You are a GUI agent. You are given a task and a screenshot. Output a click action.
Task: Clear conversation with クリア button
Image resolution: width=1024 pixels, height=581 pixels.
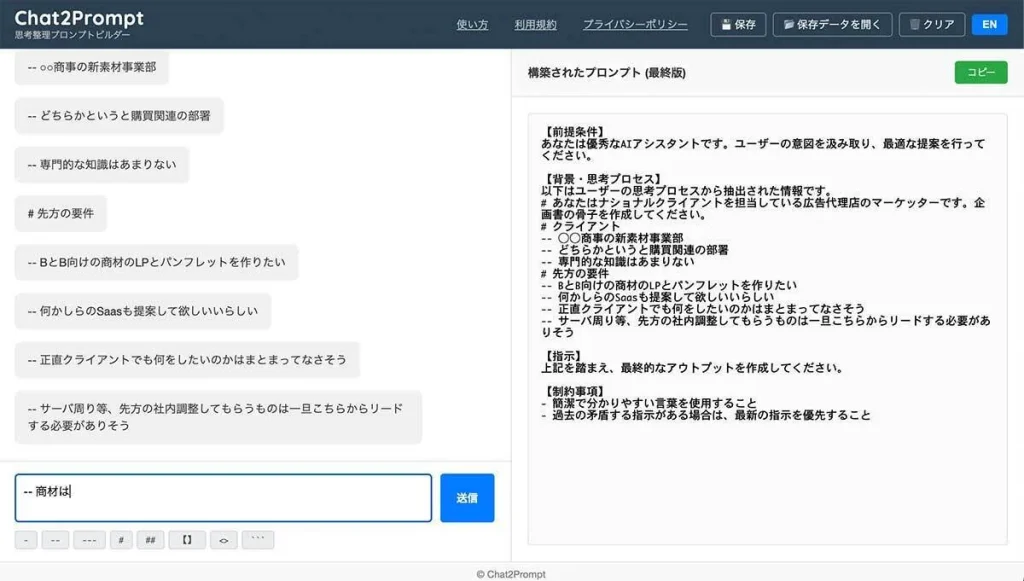tap(932, 25)
